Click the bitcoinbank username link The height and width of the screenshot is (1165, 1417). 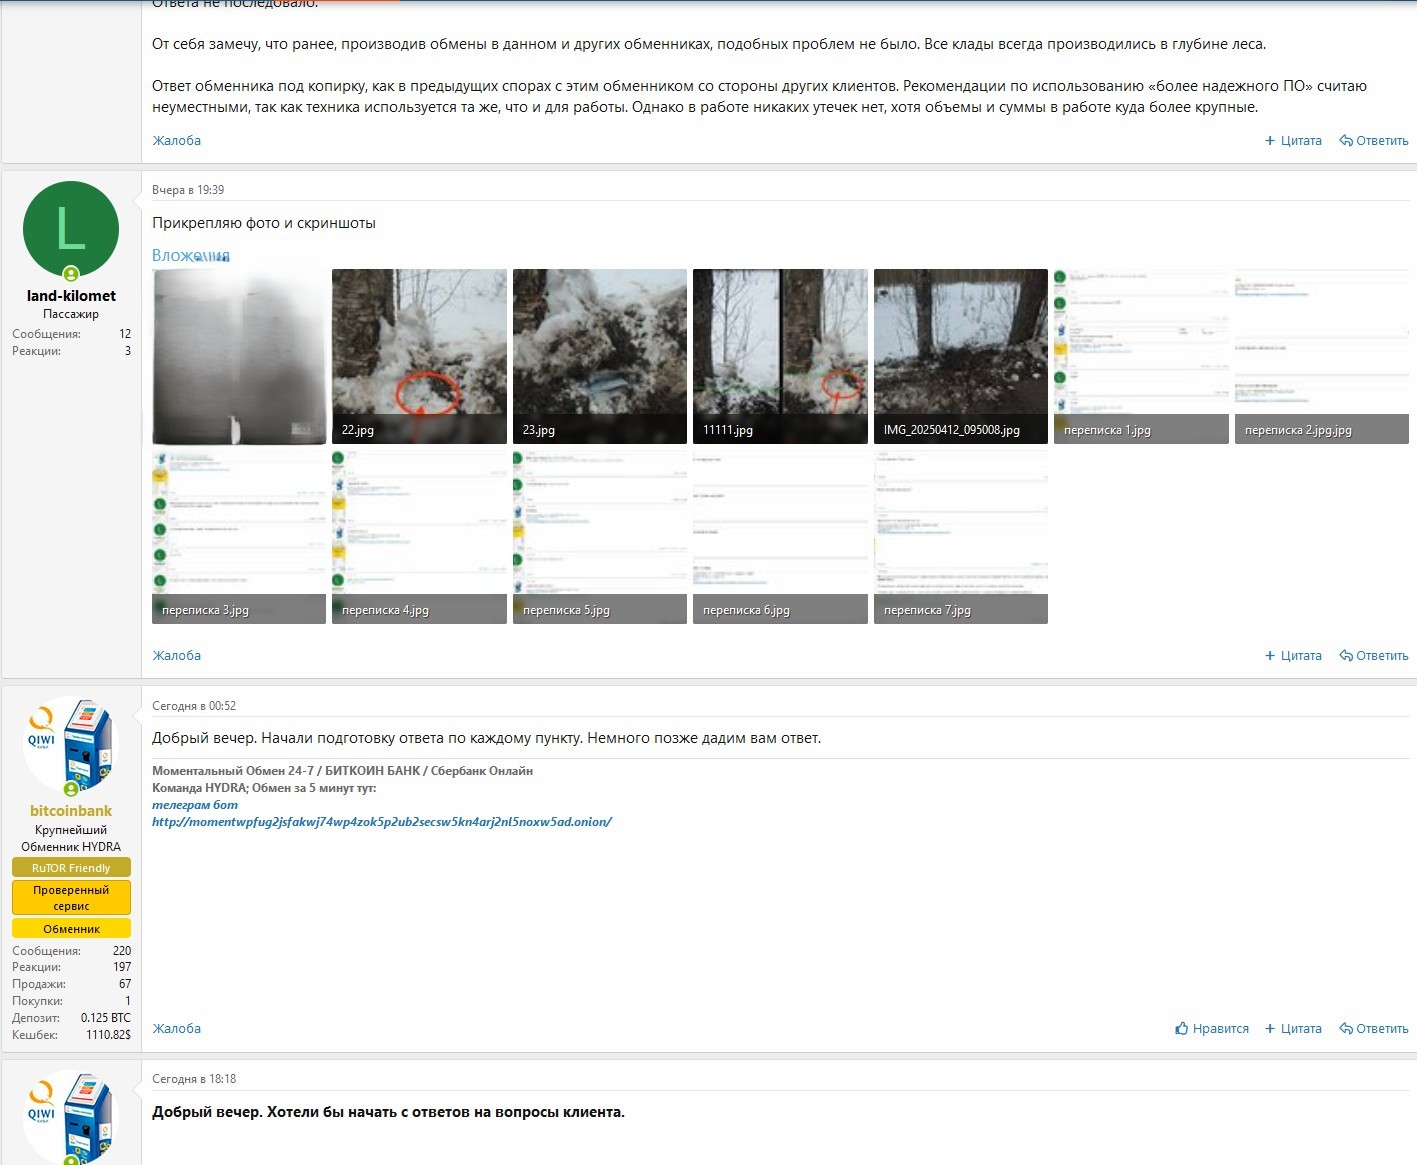(71, 811)
